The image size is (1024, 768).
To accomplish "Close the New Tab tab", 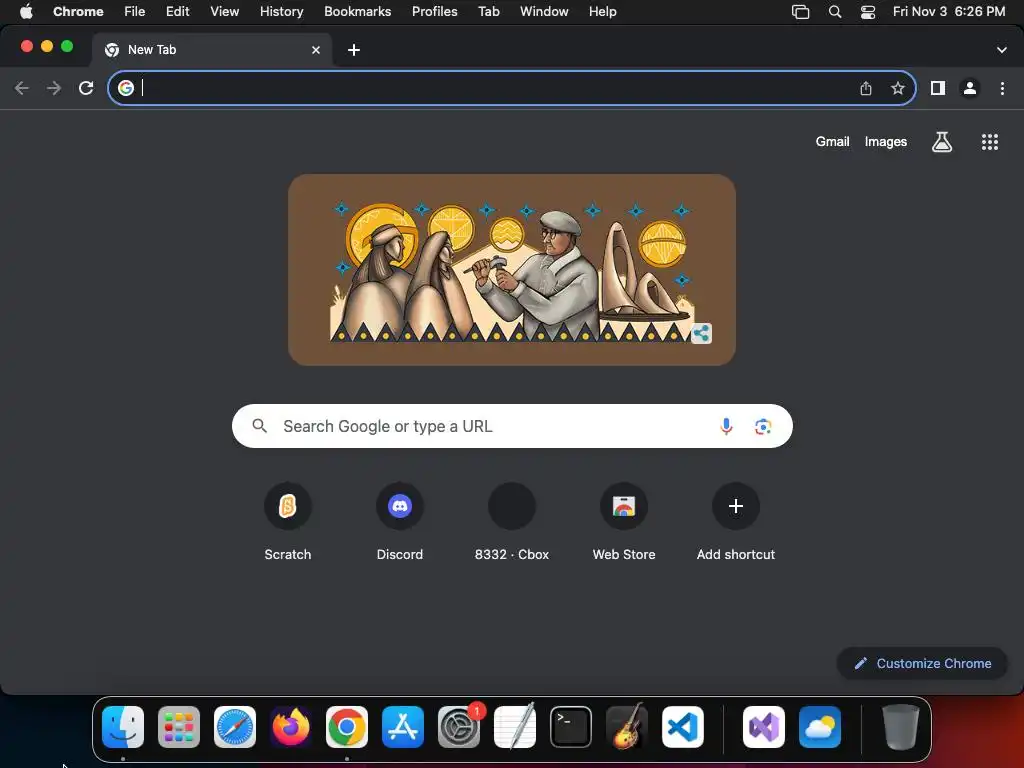I will [316, 50].
